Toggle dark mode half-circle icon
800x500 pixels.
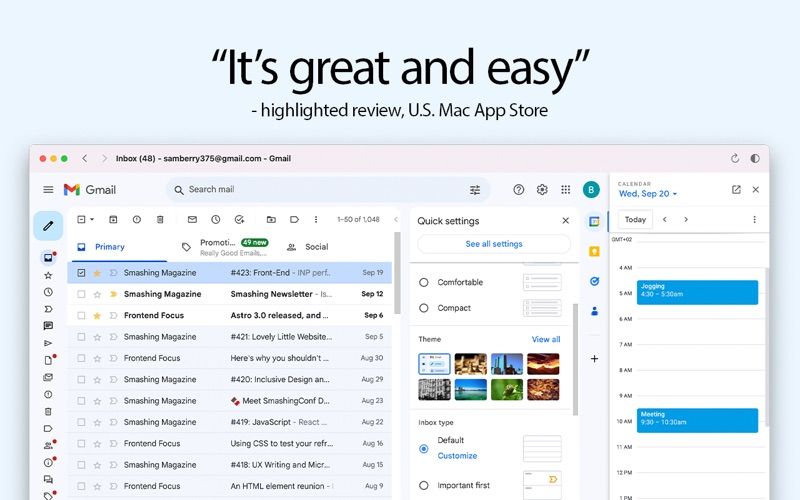click(x=755, y=159)
